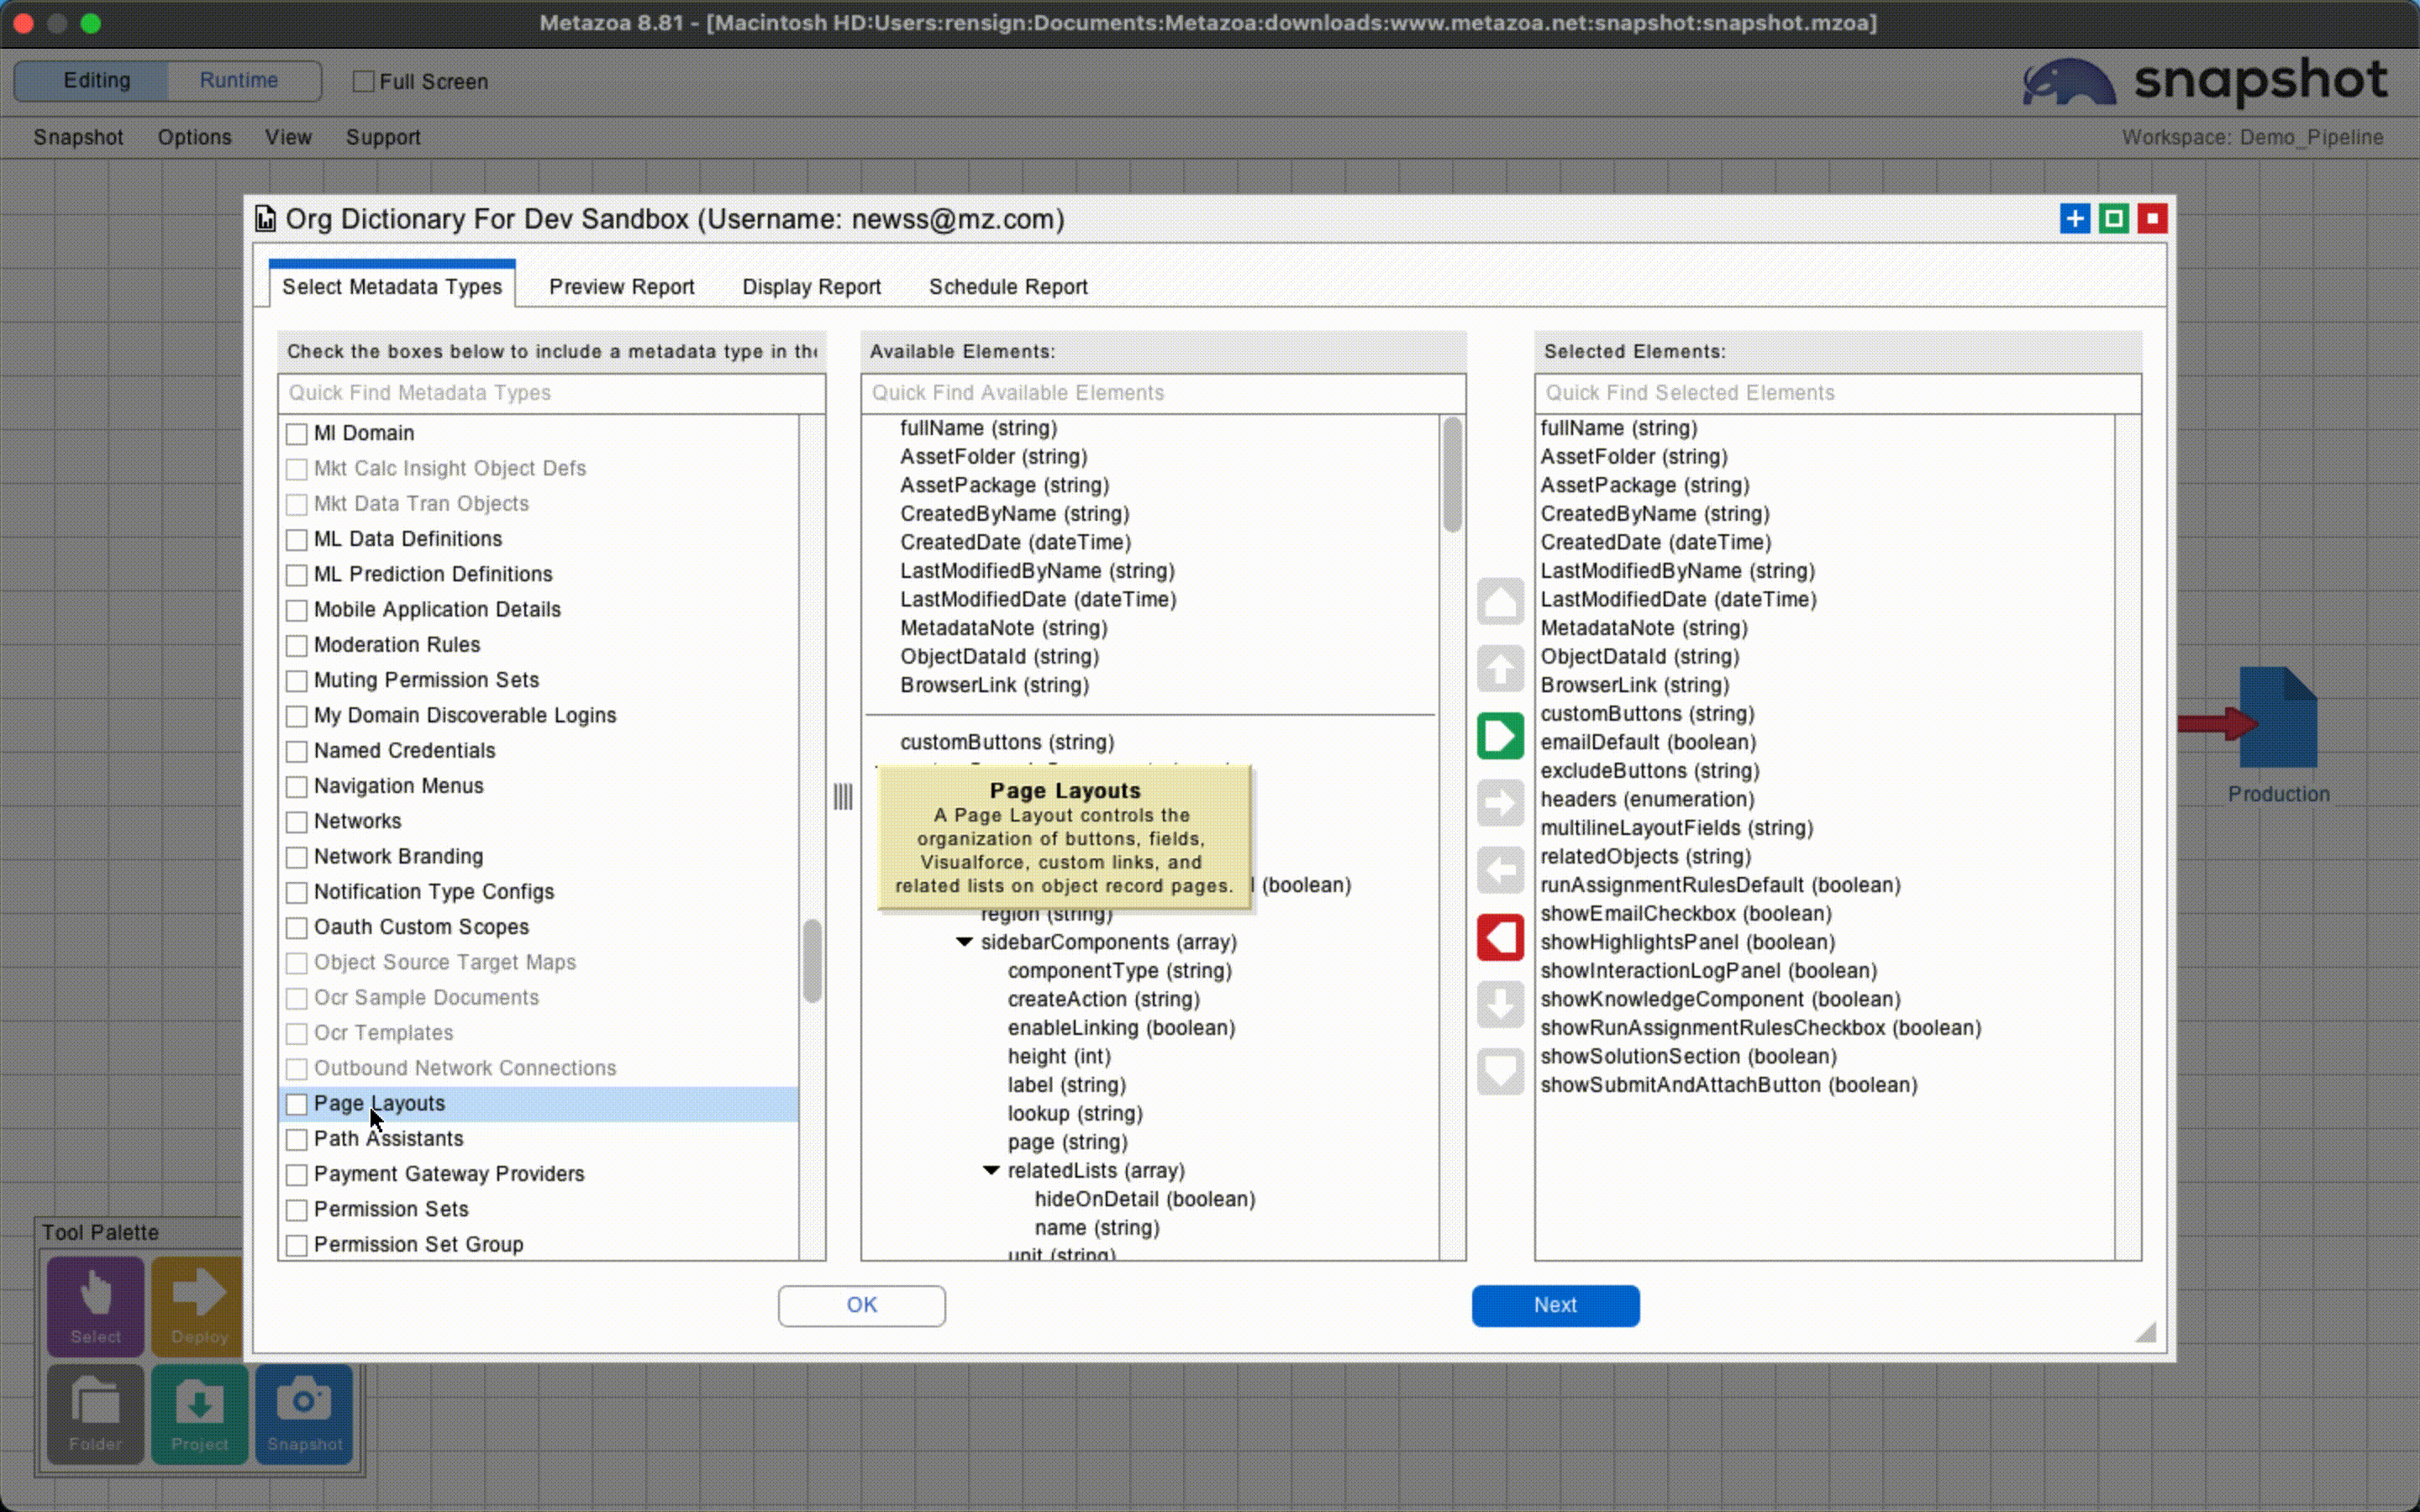Viewport: 2420px width, 1512px height.
Task: Click the move-to-bottom arrow icon
Action: tap(1499, 1071)
